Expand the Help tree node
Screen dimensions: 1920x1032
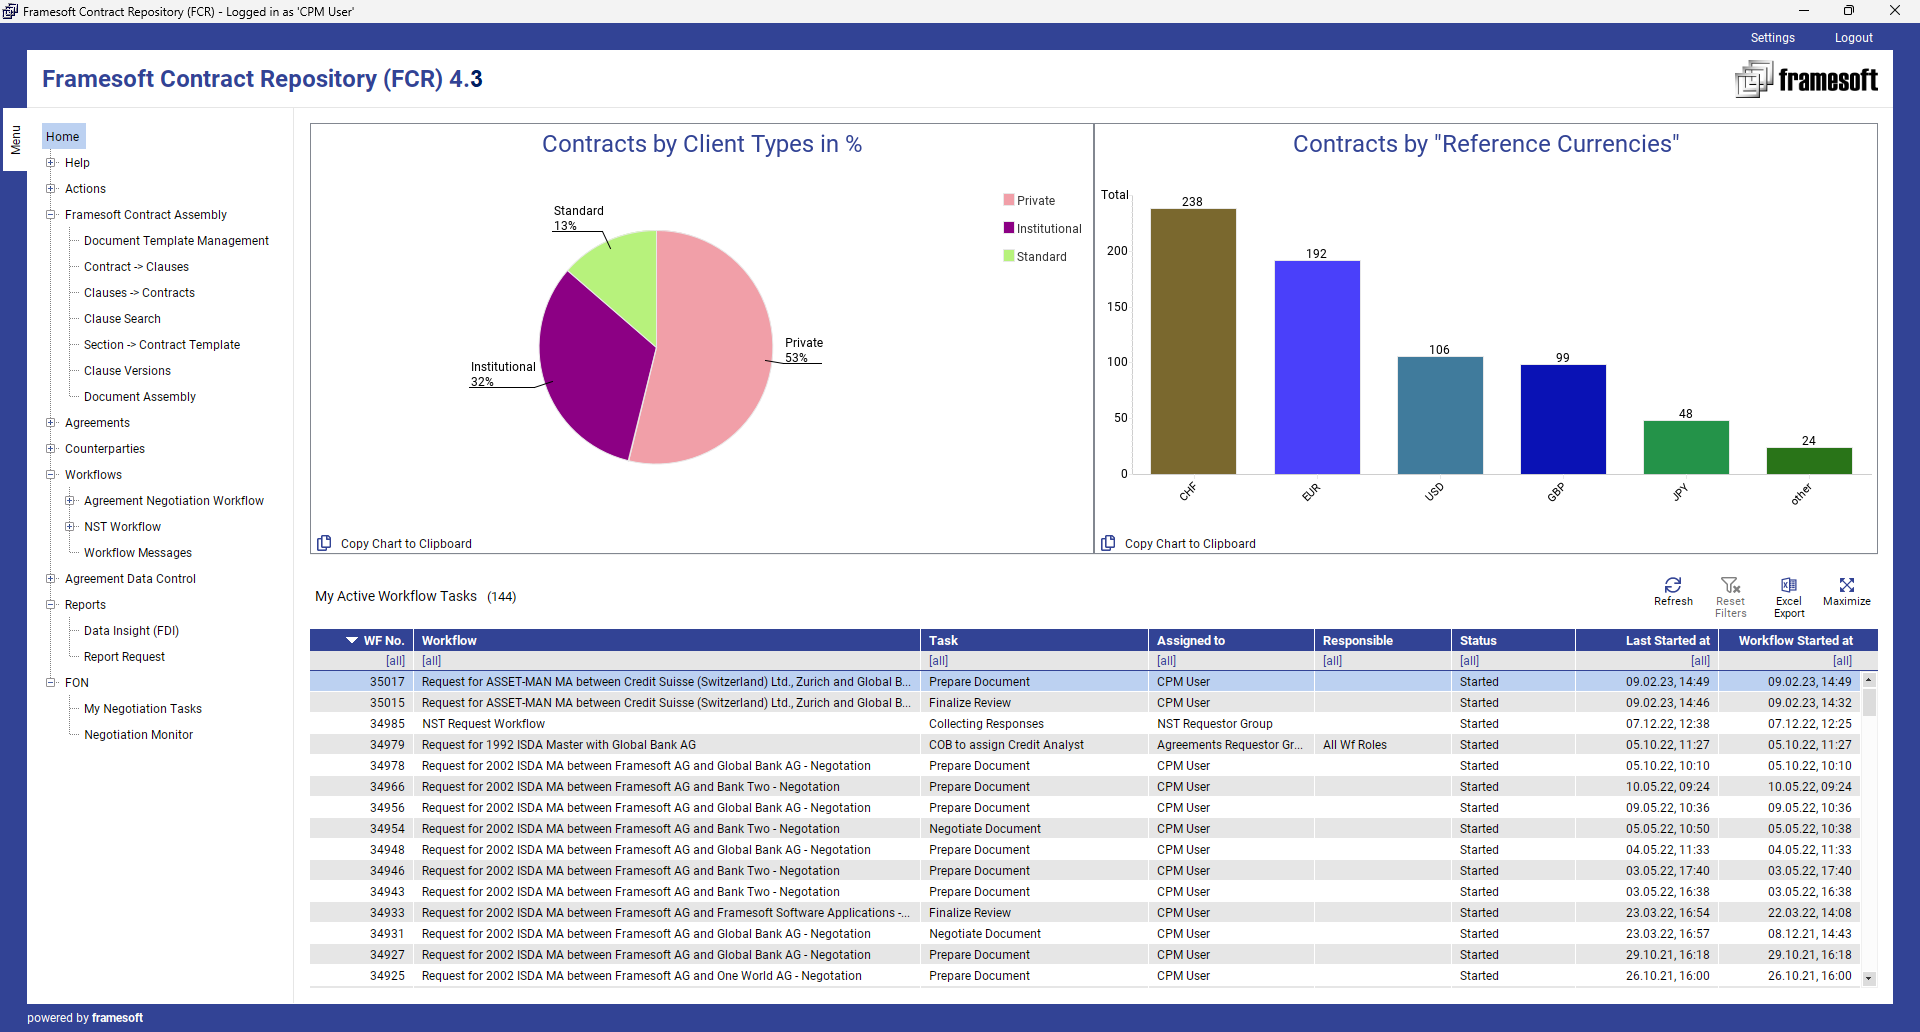tap(51, 162)
